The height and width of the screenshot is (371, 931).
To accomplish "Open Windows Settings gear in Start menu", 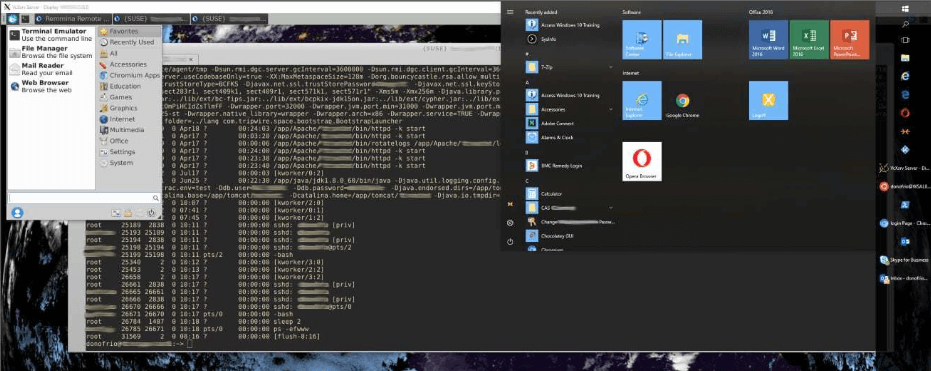I will (509, 223).
